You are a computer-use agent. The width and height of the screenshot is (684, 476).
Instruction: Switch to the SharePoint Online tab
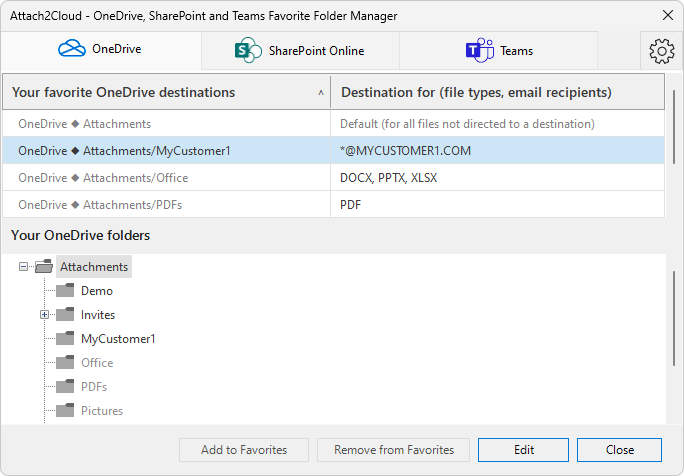(x=300, y=51)
